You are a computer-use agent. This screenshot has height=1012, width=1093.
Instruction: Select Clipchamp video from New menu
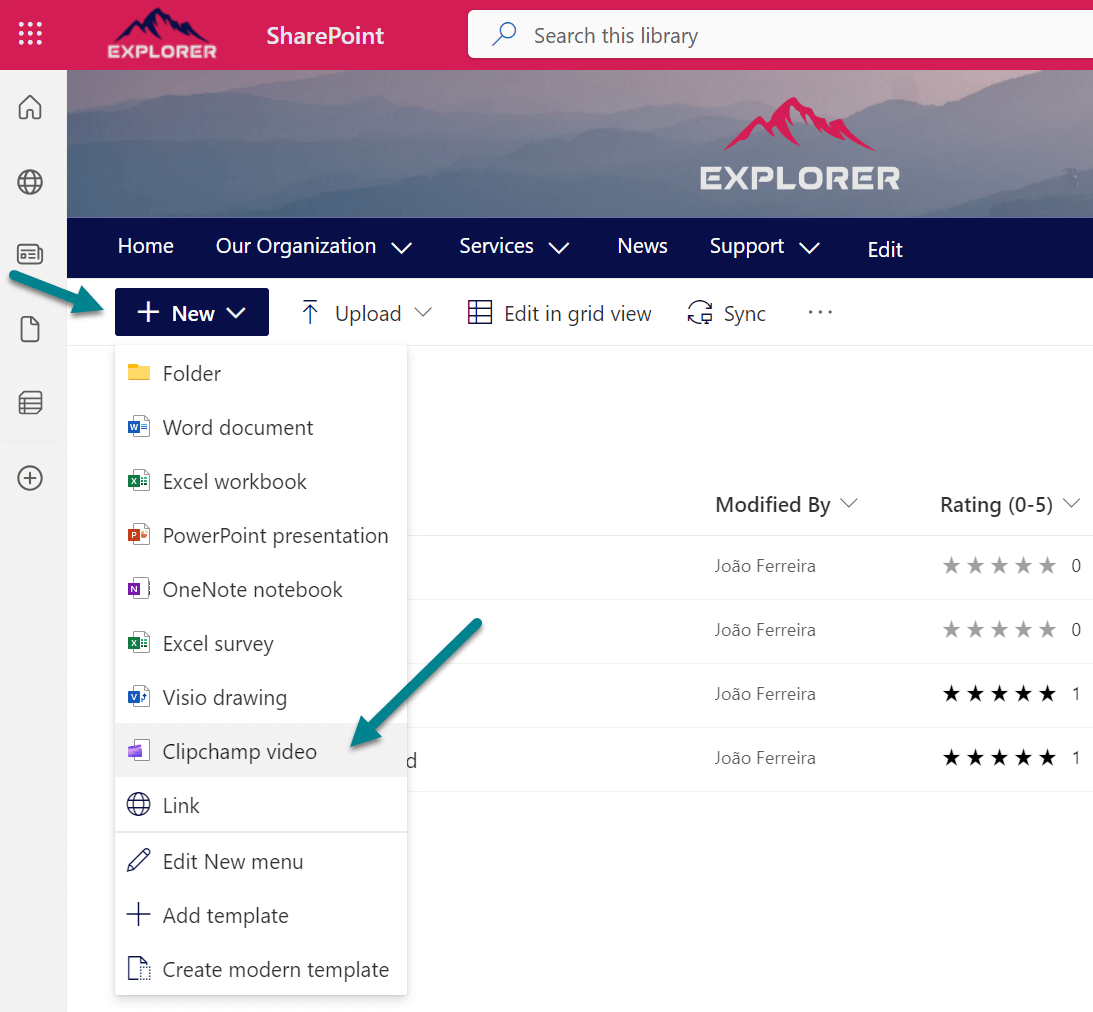pos(239,752)
